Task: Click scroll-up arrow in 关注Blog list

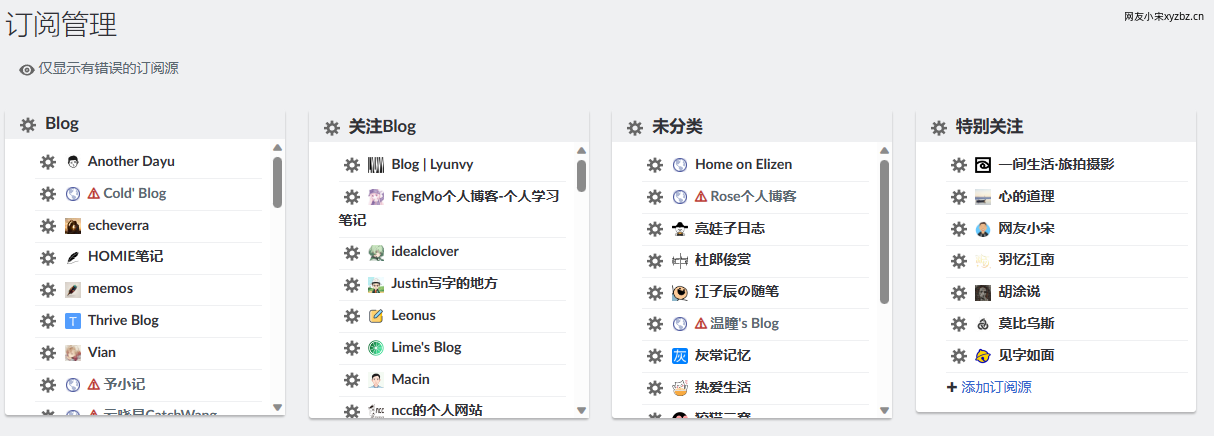Action: (581, 151)
